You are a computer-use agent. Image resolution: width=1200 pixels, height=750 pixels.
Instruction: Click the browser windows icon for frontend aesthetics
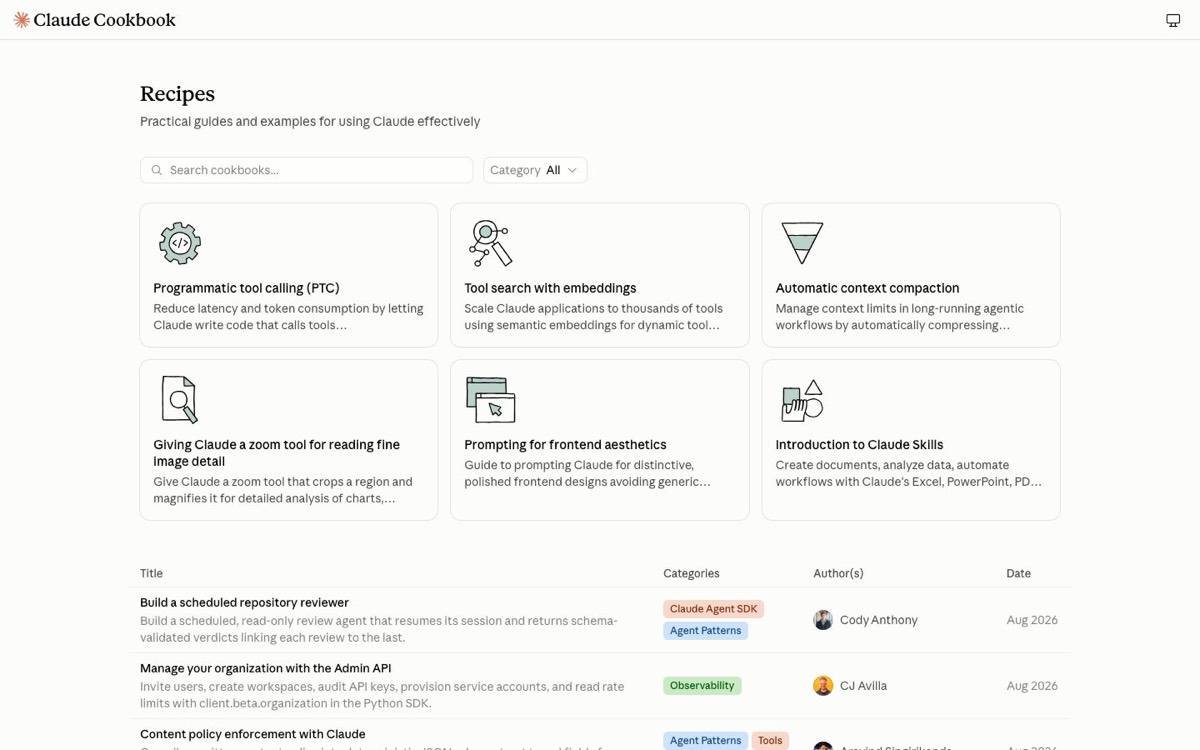490,400
